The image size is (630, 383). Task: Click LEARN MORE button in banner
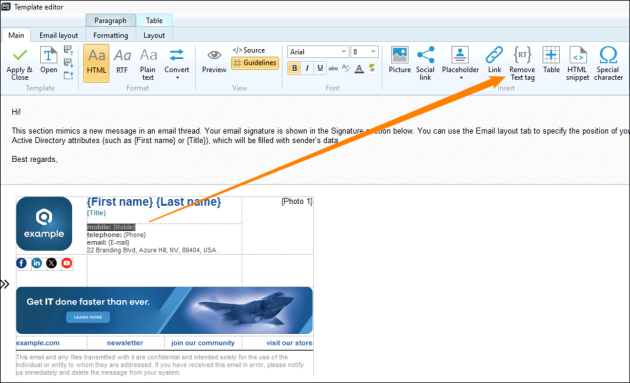click(88, 317)
